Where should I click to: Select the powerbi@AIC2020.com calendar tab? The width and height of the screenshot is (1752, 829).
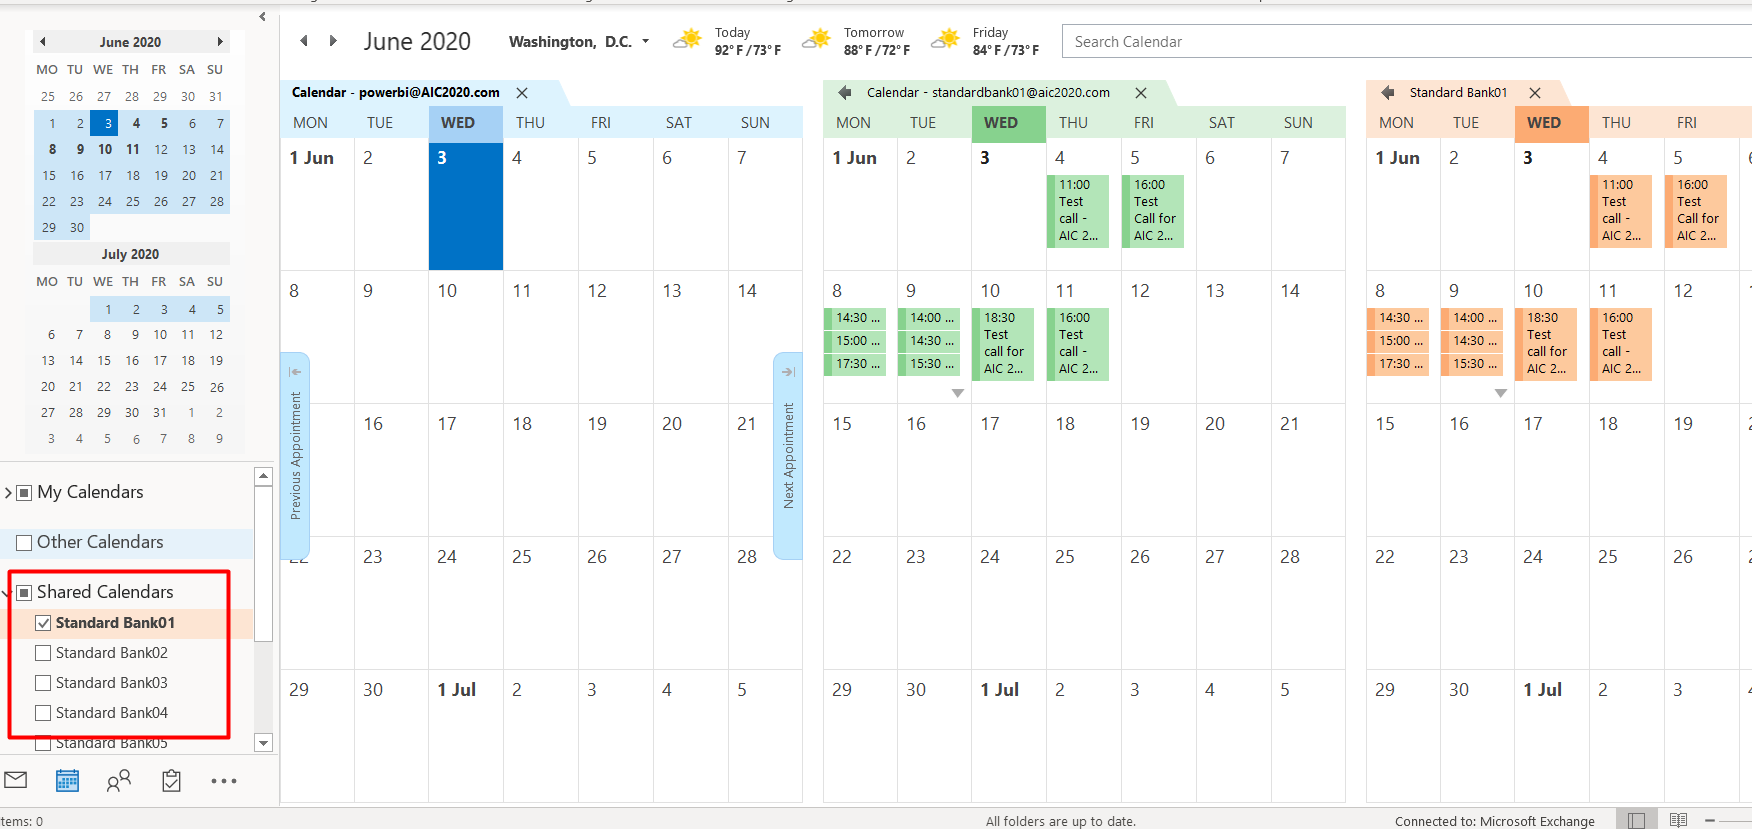pyautogui.click(x=396, y=92)
